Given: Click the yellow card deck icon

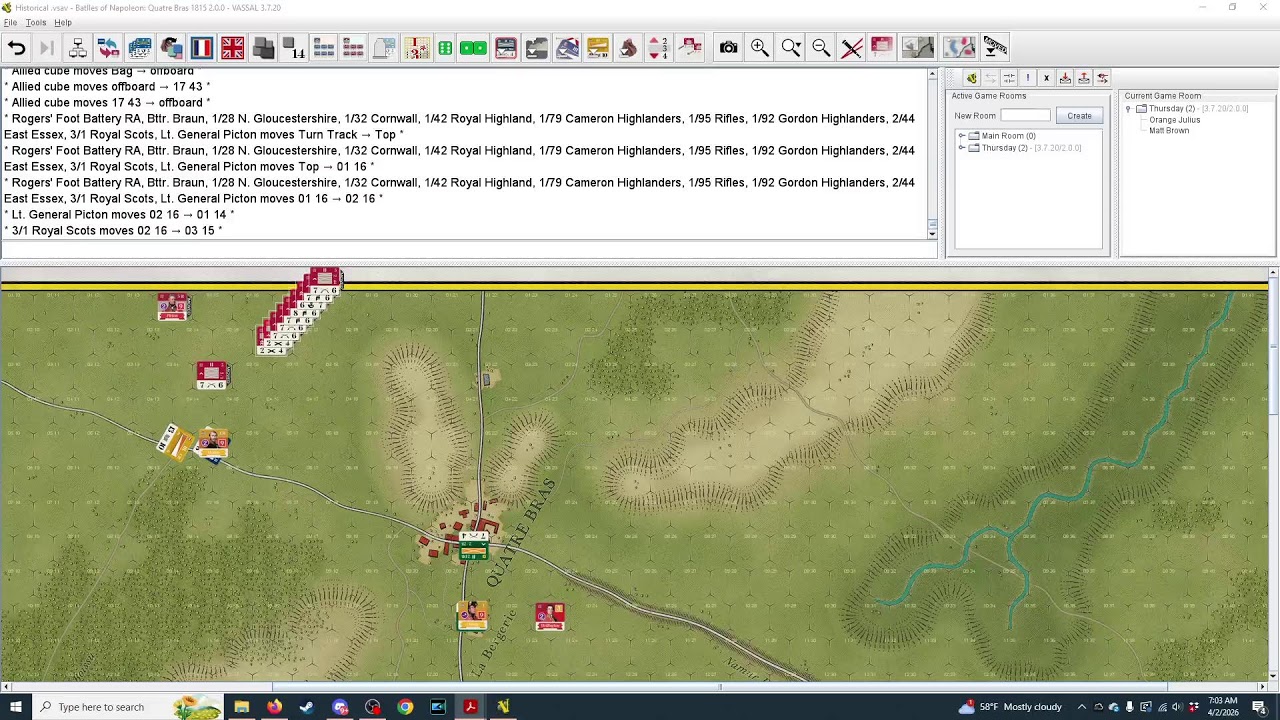Looking at the screenshot, I should [598, 47].
